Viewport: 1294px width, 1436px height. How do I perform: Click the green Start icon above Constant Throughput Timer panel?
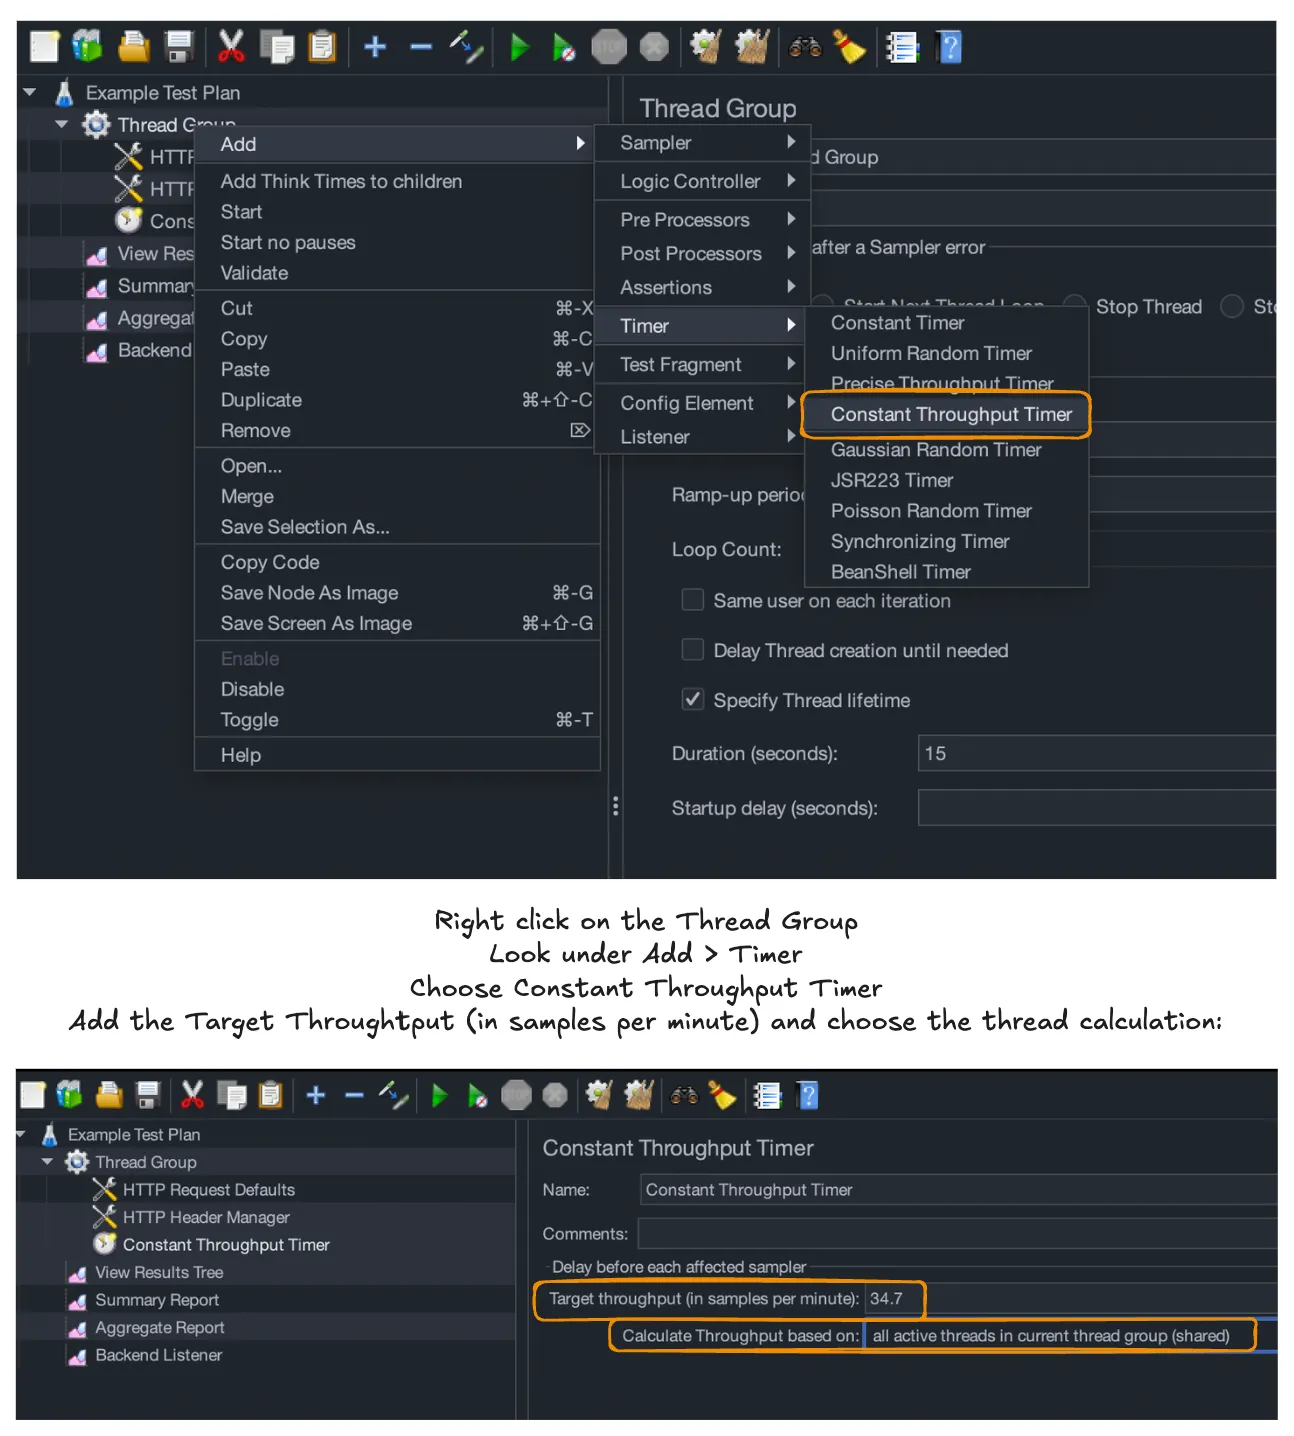(439, 1096)
